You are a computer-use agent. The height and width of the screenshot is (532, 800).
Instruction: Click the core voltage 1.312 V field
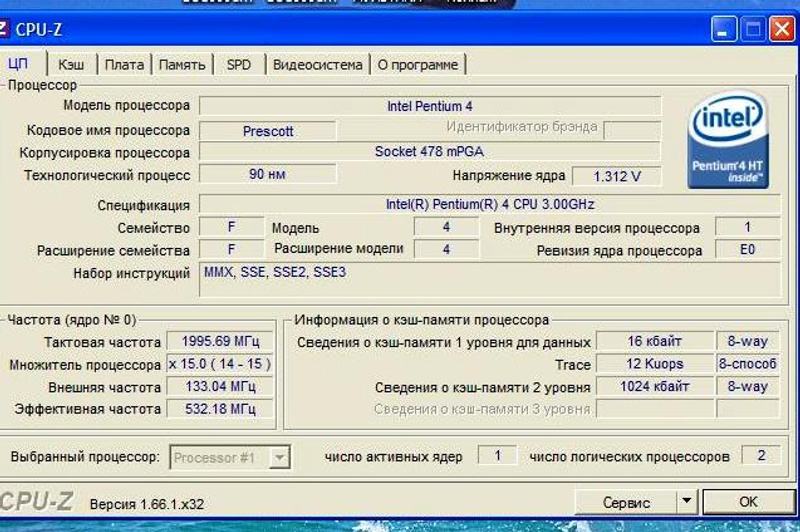[x=617, y=176]
